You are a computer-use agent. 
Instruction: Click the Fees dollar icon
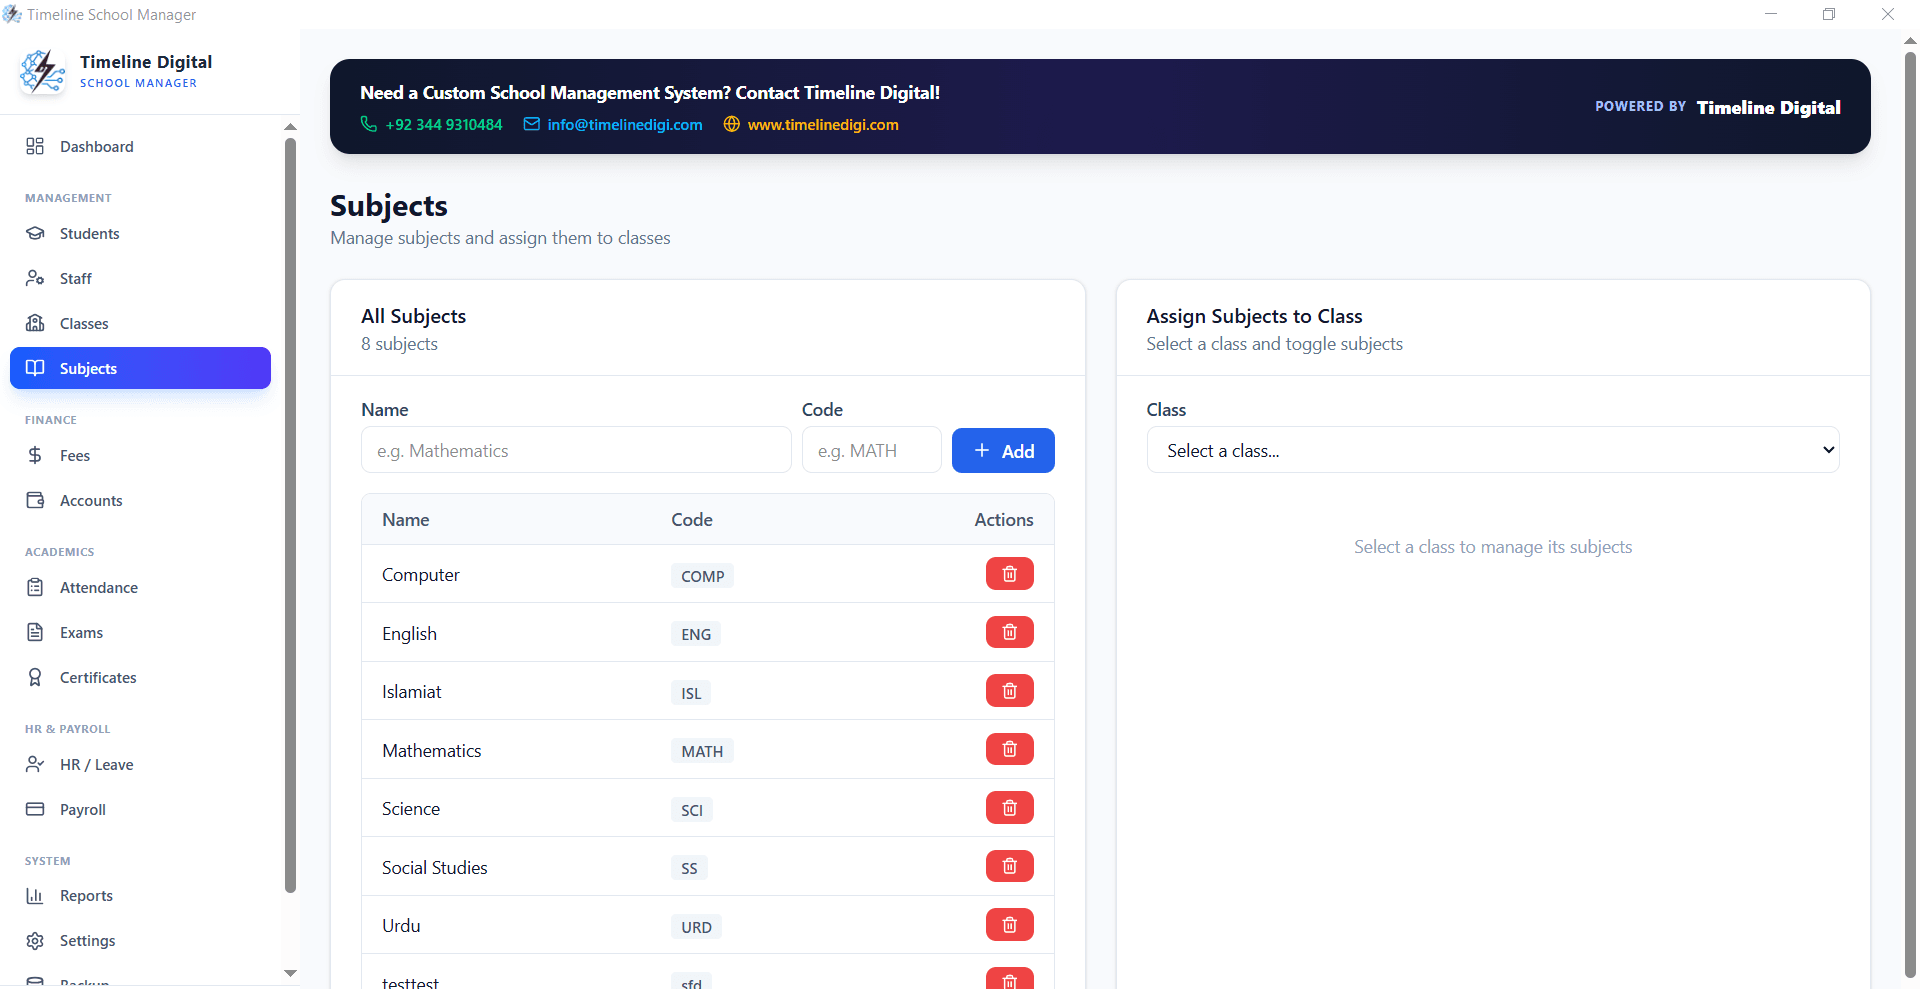tap(35, 455)
